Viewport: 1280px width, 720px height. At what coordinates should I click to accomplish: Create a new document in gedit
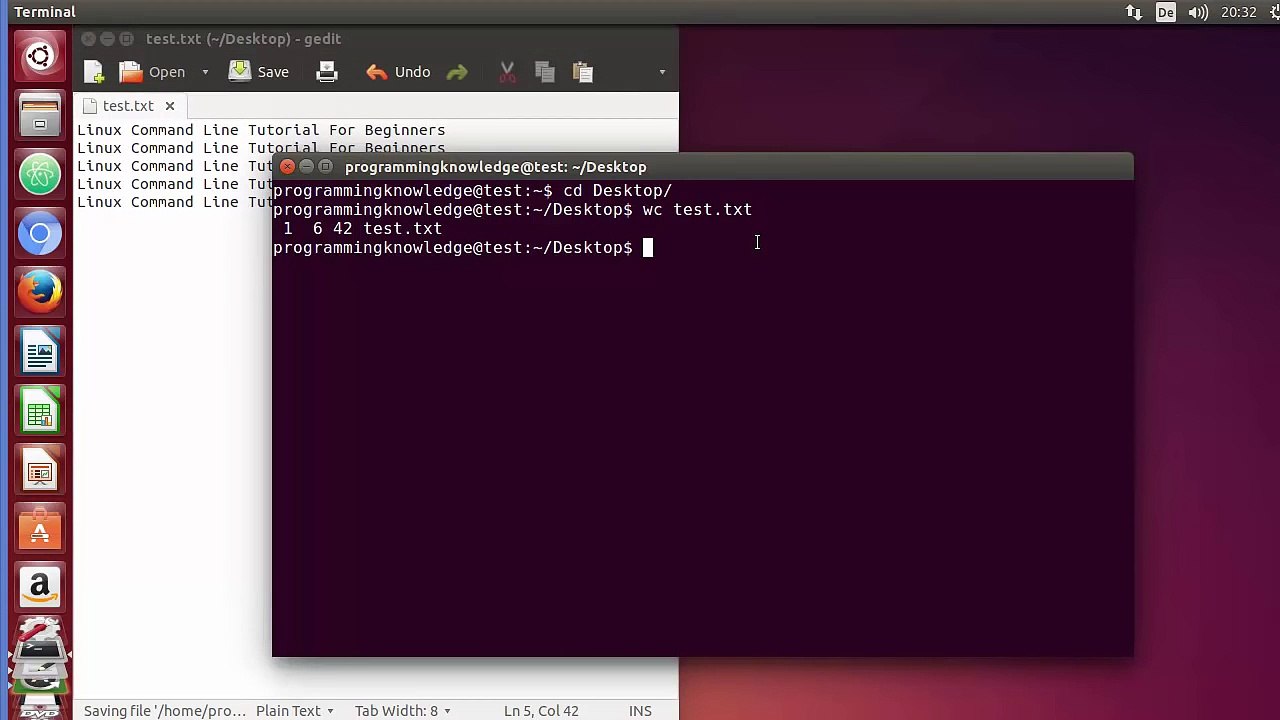tap(94, 72)
